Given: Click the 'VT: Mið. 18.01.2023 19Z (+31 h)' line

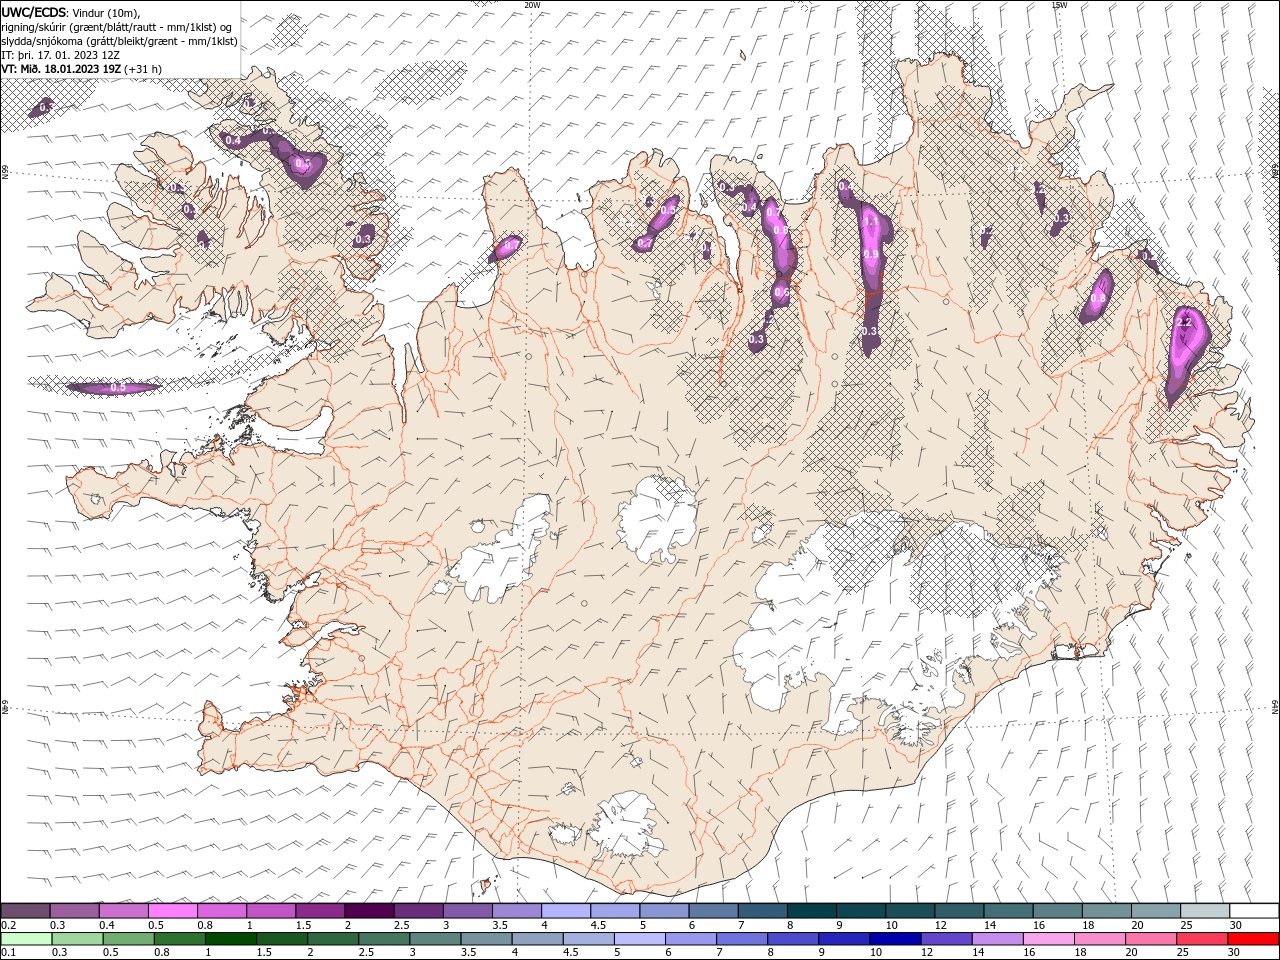Looking at the screenshot, I should (82, 69).
